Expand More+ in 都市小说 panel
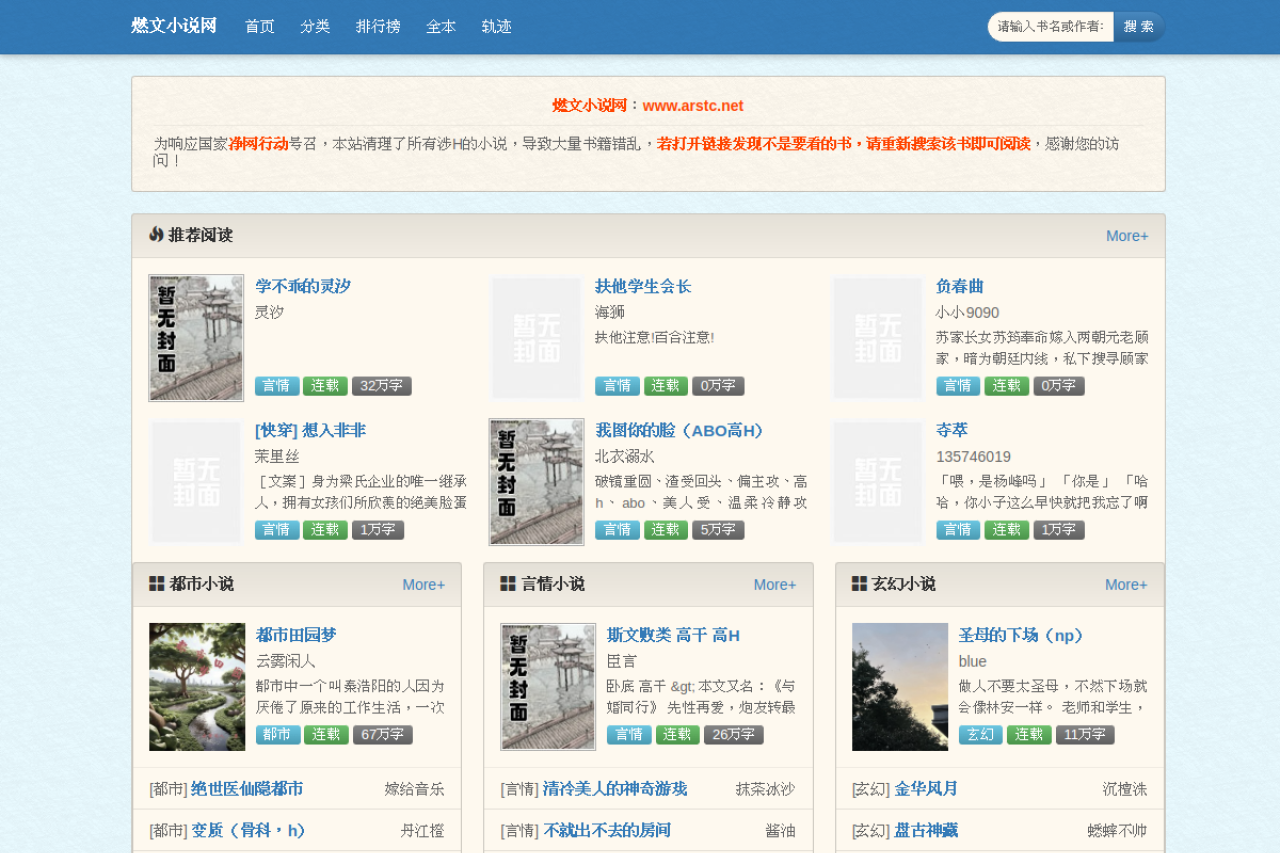Viewport: 1280px width, 853px height. [424, 585]
